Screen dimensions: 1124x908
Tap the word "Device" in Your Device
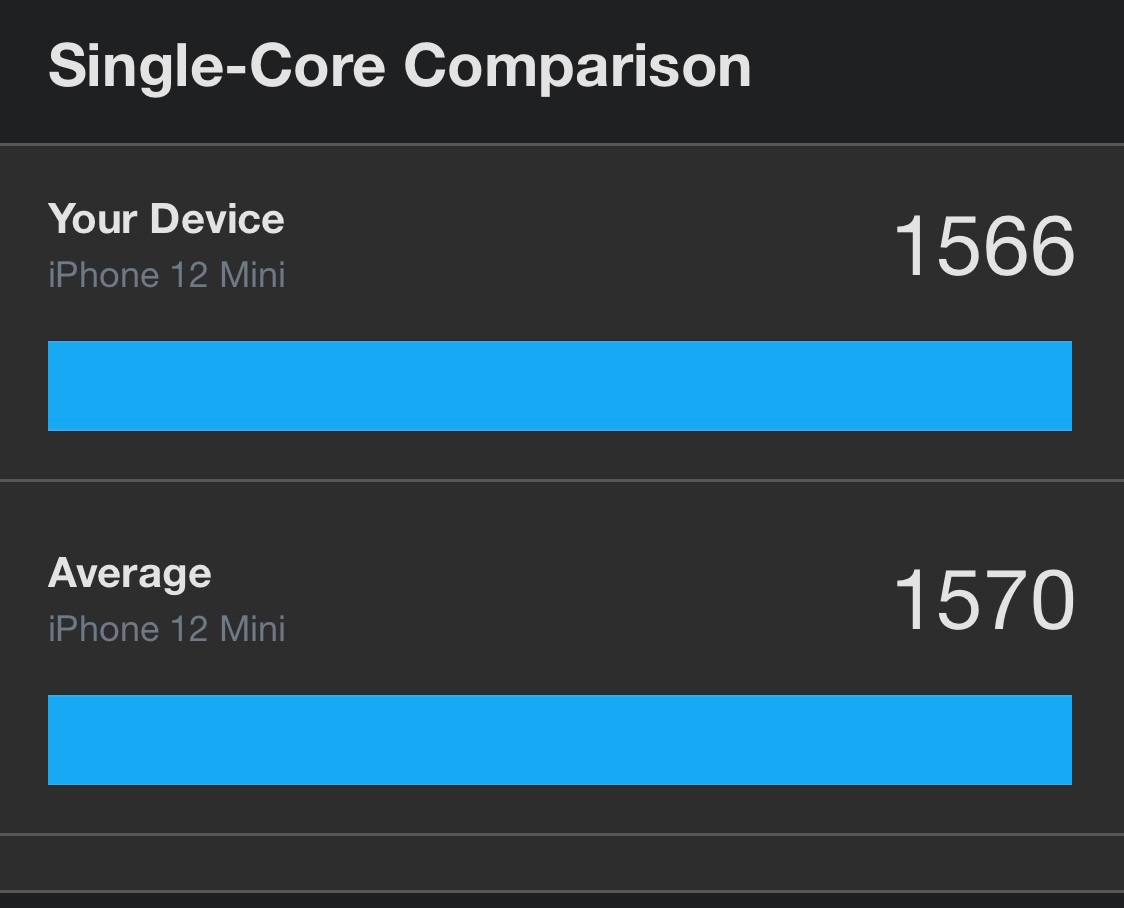pyautogui.click(x=217, y=219)
